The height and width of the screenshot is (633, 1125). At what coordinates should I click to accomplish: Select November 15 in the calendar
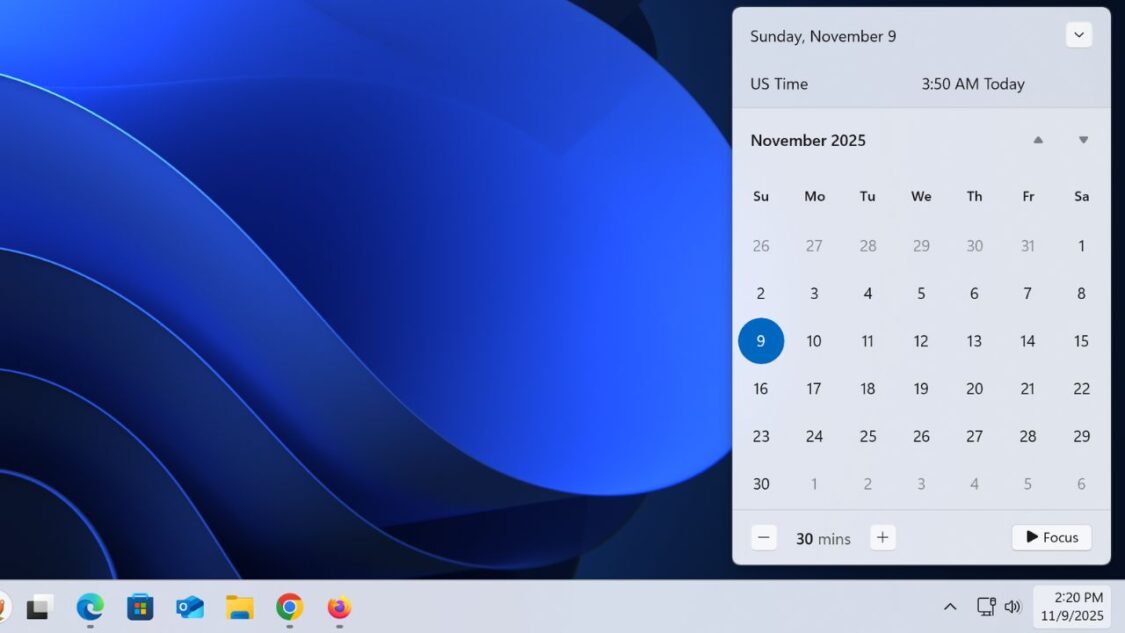[x=1081, y=341]
